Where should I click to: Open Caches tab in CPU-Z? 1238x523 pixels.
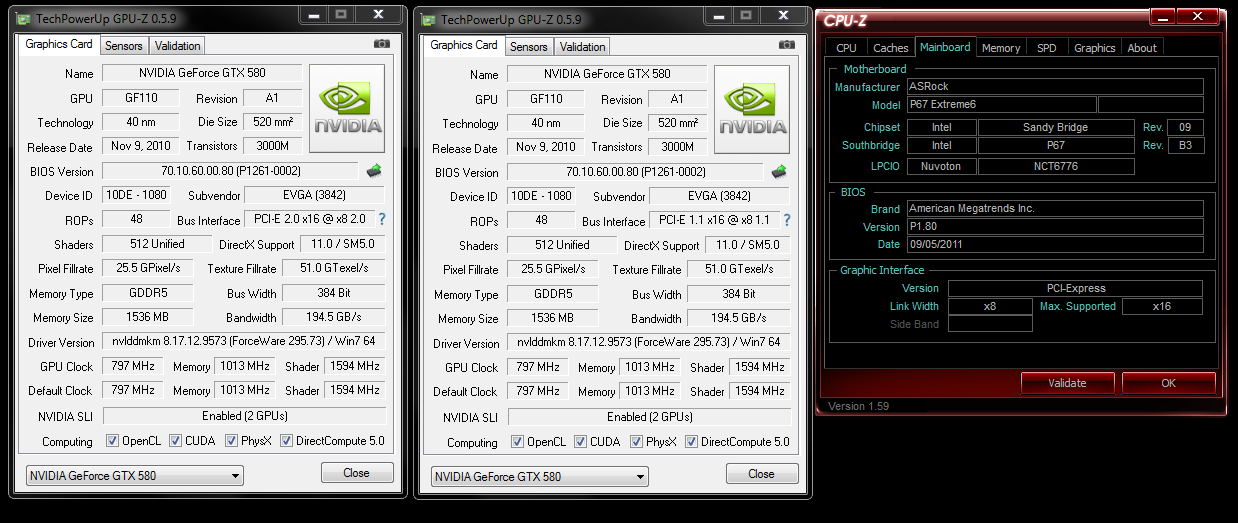click(x=891, y=48)
